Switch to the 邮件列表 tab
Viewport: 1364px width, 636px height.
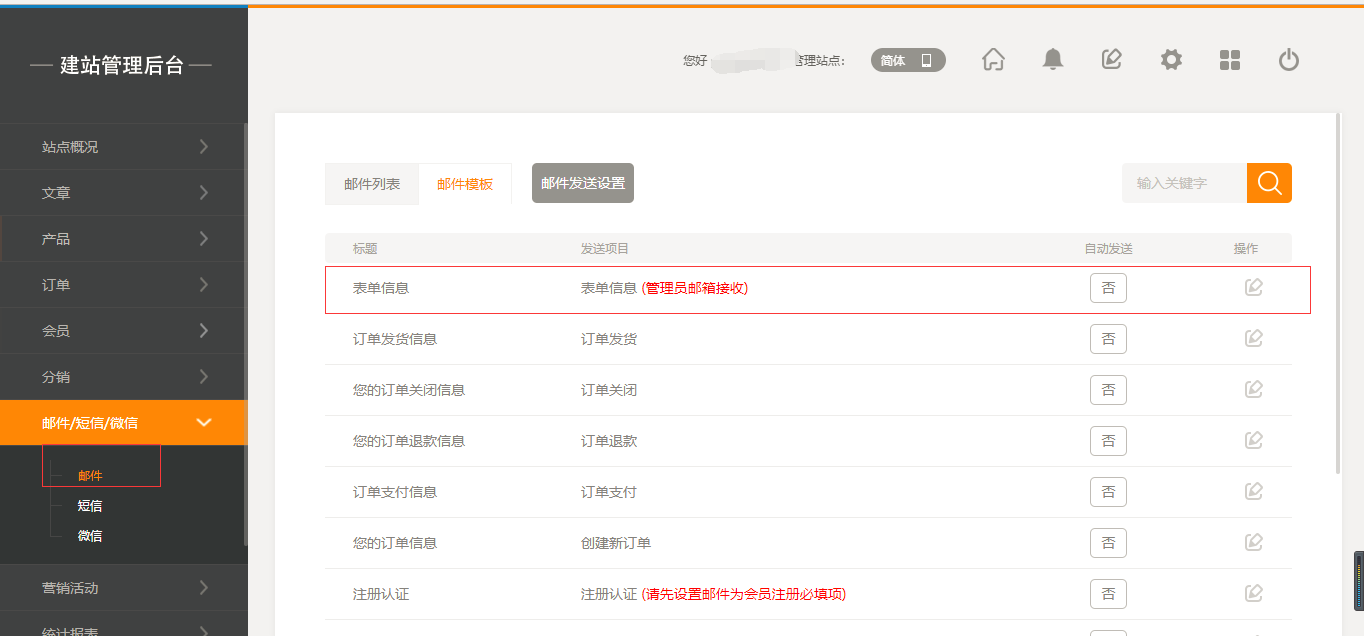[372, 184]
